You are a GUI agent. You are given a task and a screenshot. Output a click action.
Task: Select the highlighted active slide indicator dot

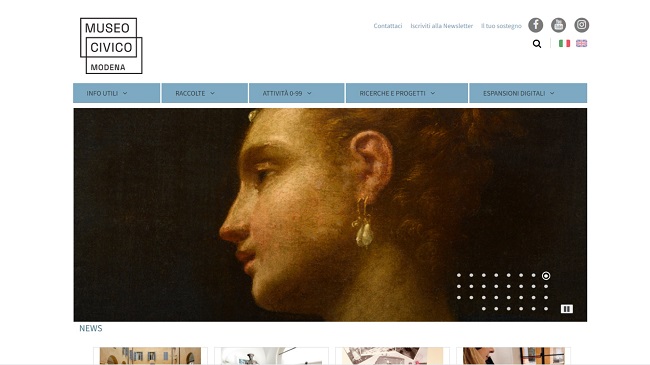[546, 275]
